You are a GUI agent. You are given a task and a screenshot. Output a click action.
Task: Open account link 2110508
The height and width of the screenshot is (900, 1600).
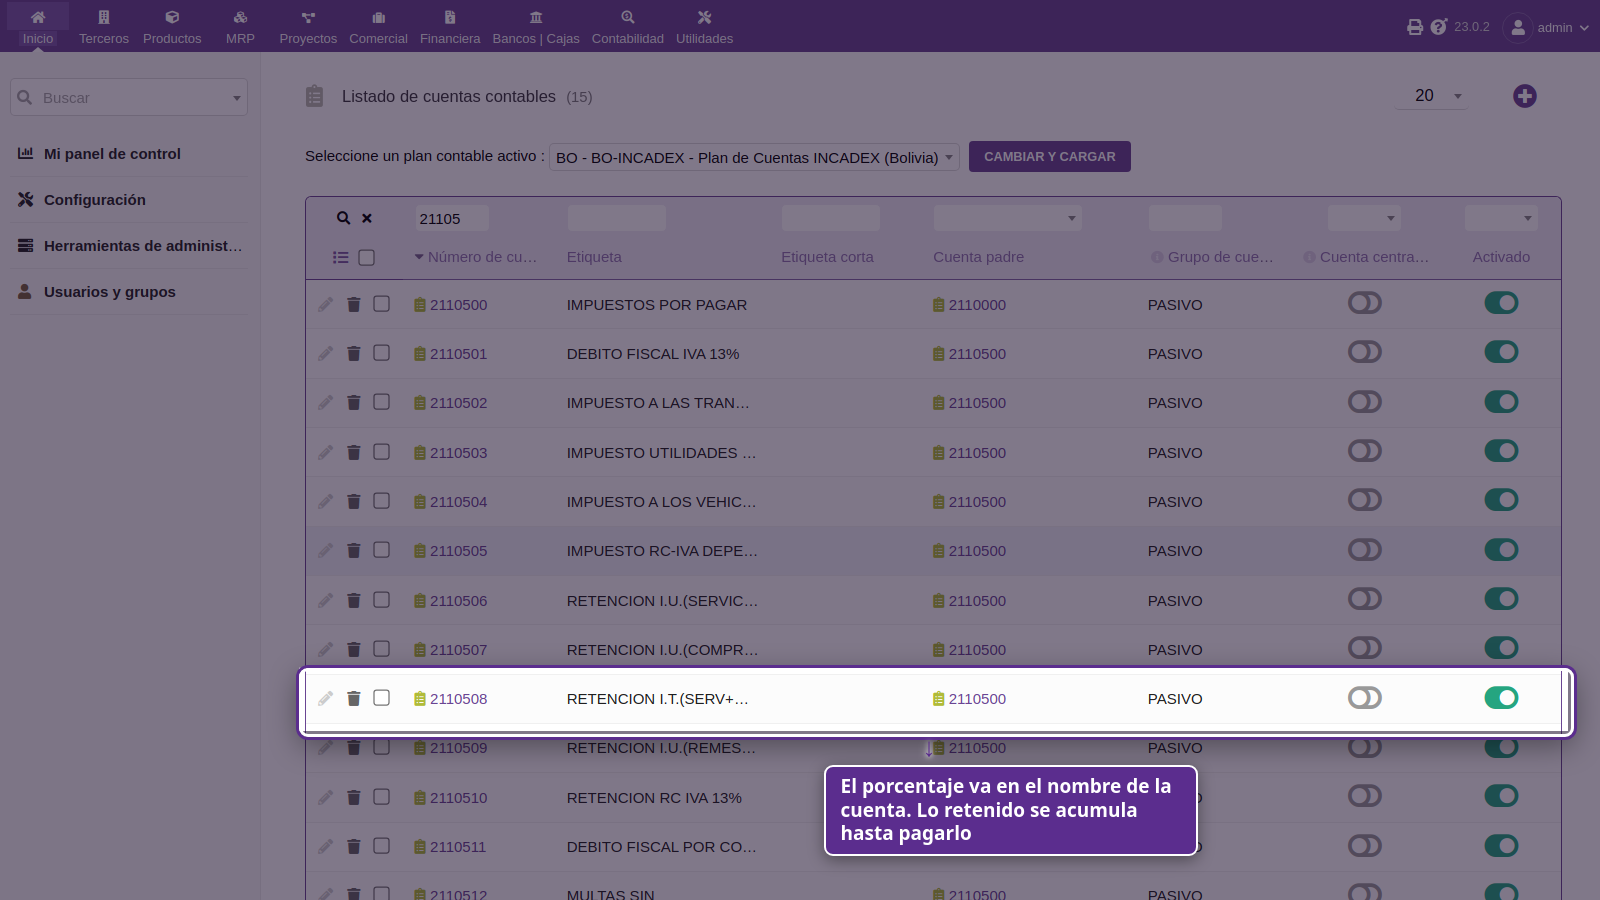click(x=458, y=698)
